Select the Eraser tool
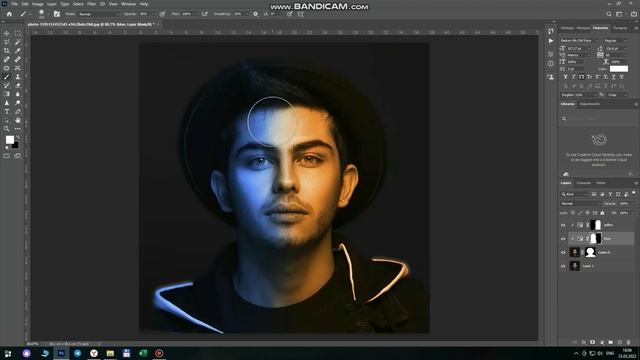This screenshot has width=640, height=360. click(18, 85)
